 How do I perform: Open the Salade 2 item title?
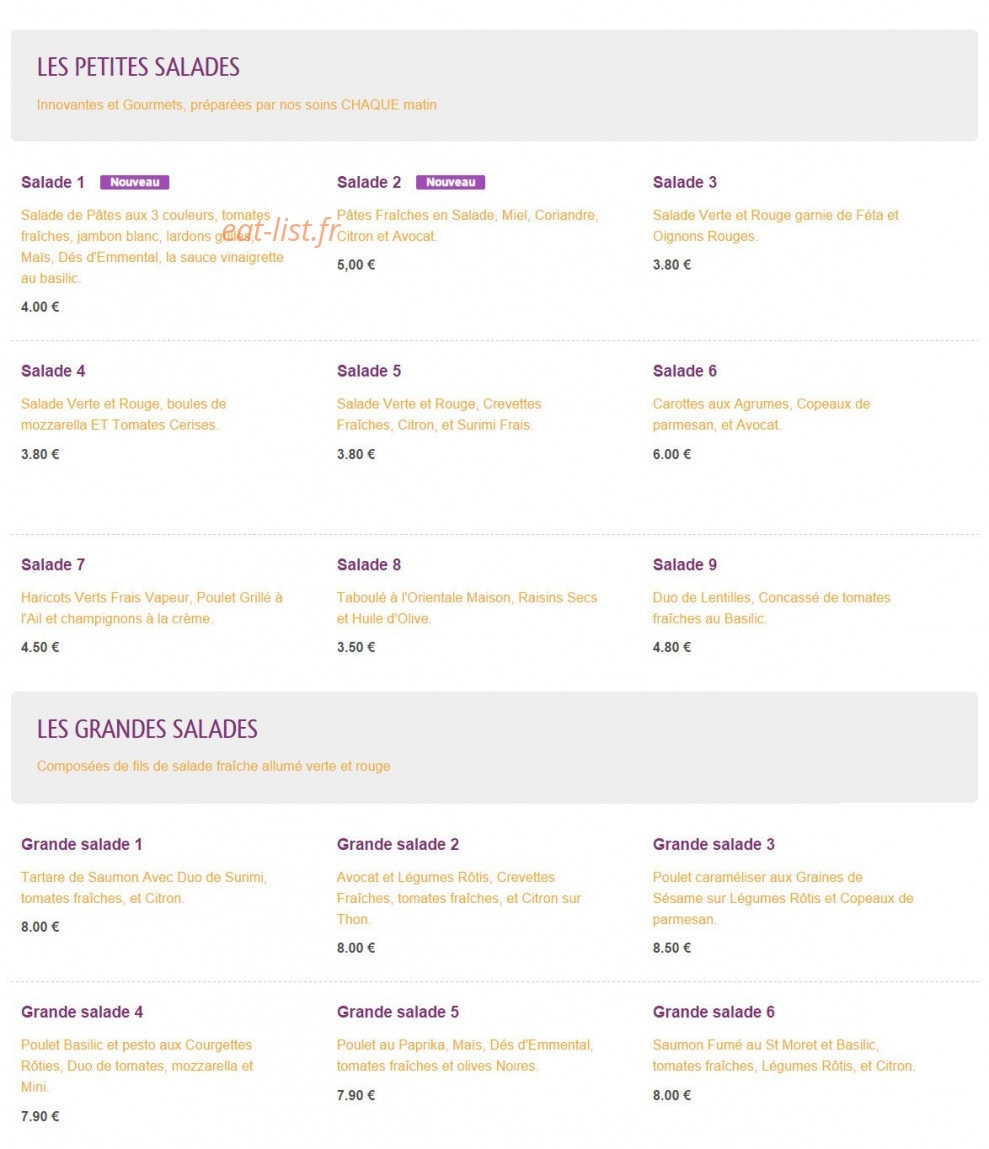(x=368, y=182)
